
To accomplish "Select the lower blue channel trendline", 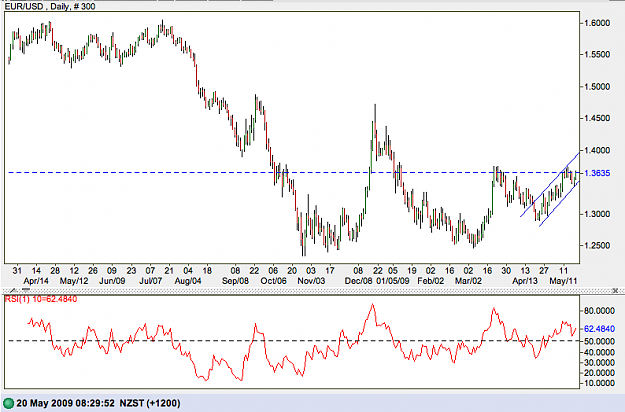I will pos(558,204).
